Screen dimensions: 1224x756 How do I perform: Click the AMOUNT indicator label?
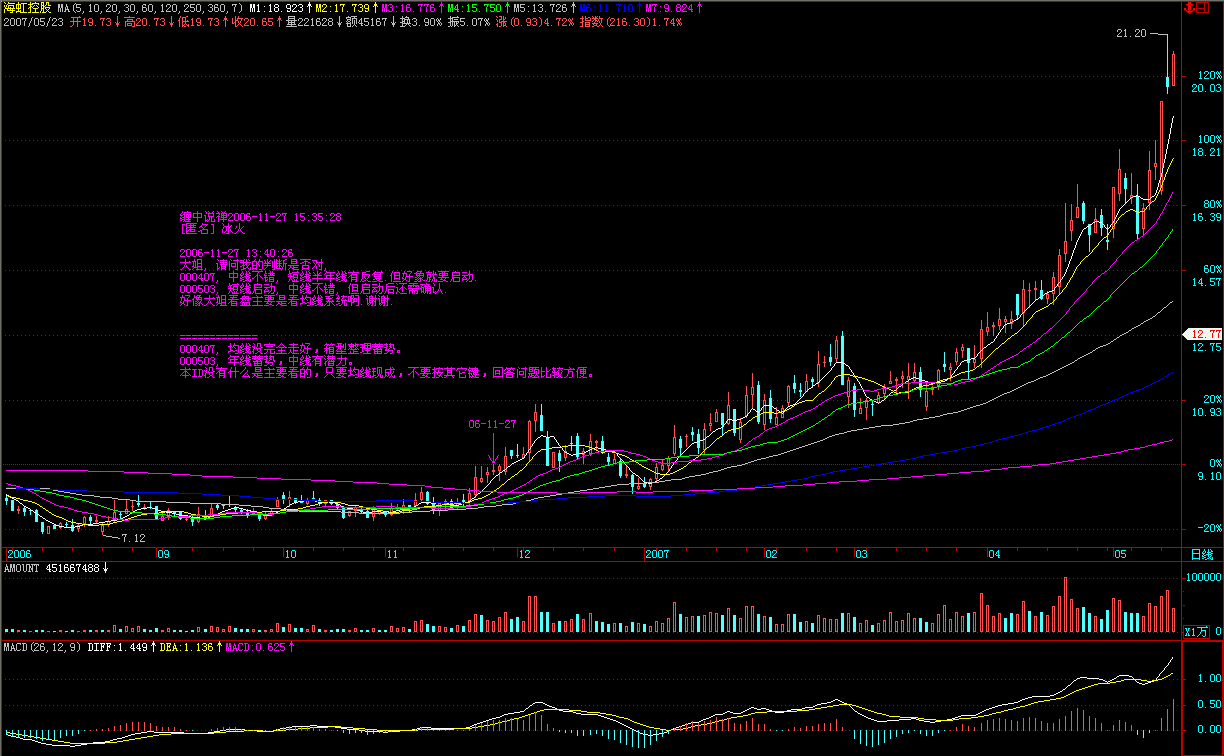pos(24,568)
